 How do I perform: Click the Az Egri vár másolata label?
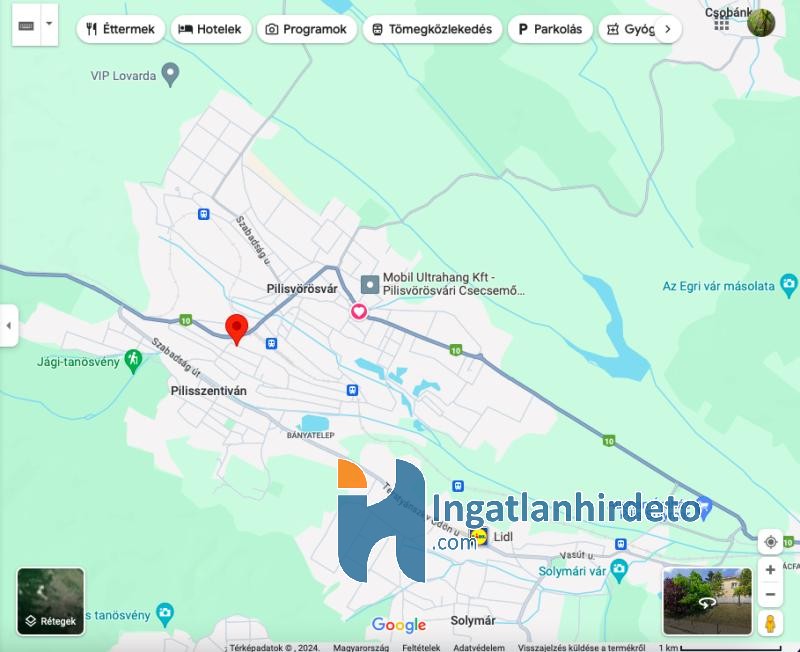718,286
